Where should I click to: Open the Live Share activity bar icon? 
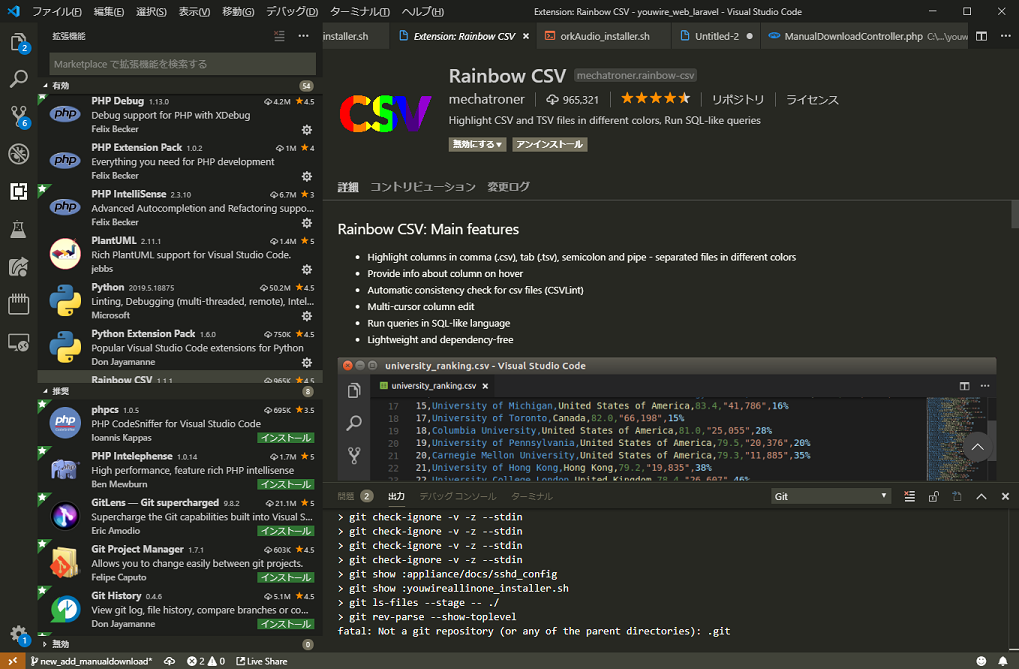pyautogui.click(x=19, y=267)
